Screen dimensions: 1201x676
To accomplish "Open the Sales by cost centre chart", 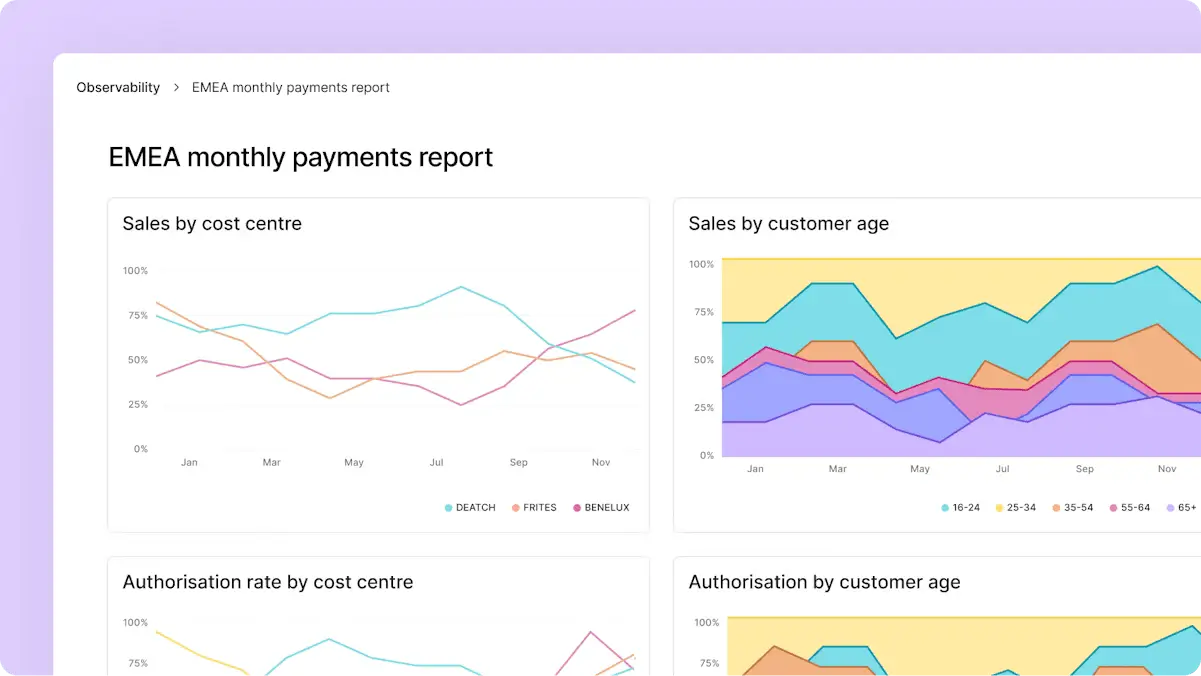I will click(x=211, y=224).
